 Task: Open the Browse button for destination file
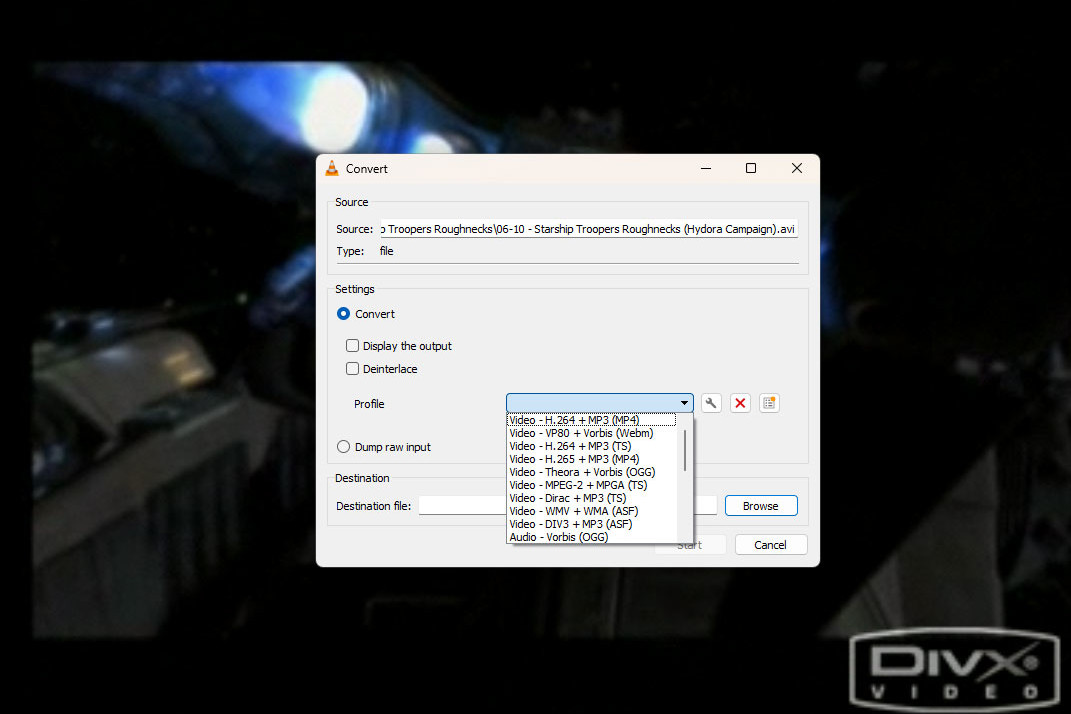pos(761,505)
